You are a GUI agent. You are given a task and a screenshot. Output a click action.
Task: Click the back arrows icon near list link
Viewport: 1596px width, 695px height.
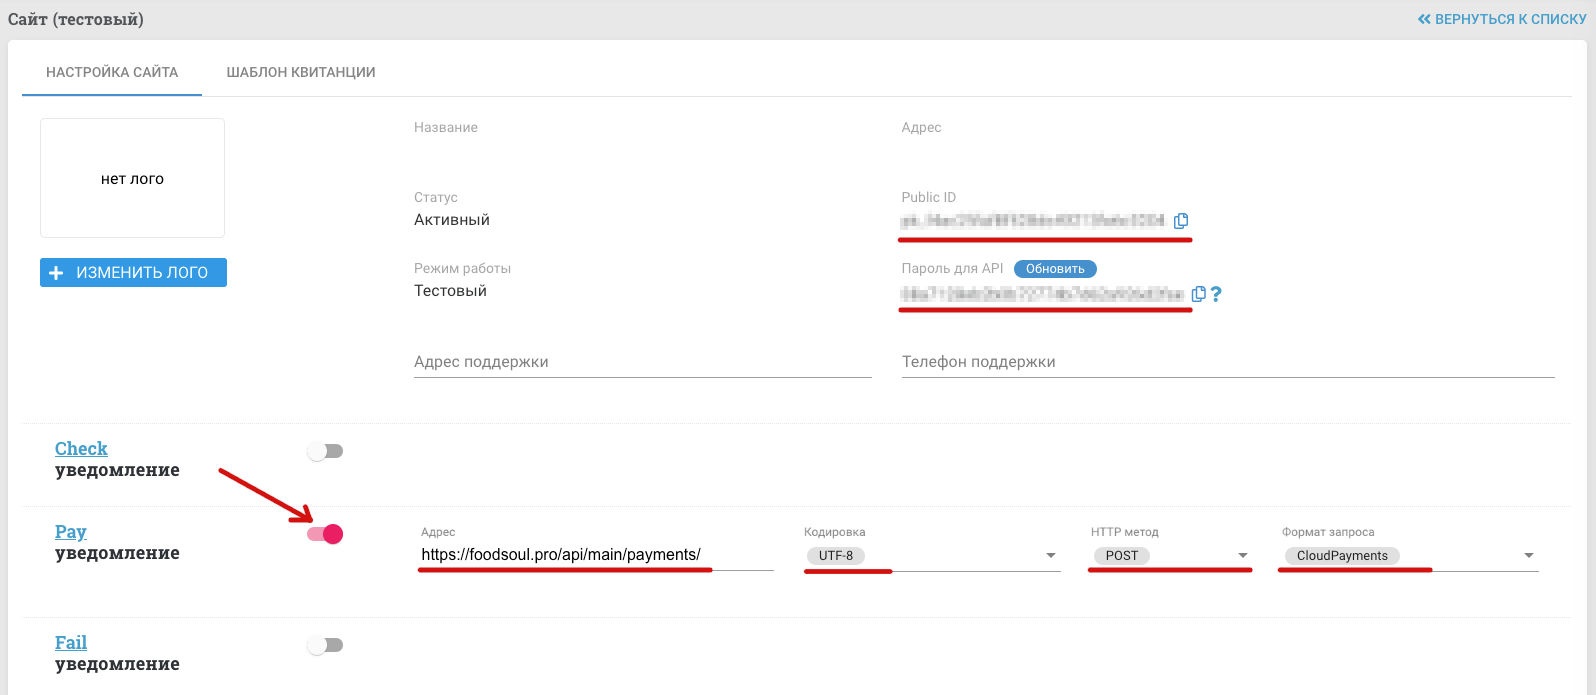[x=1424, y=19]
